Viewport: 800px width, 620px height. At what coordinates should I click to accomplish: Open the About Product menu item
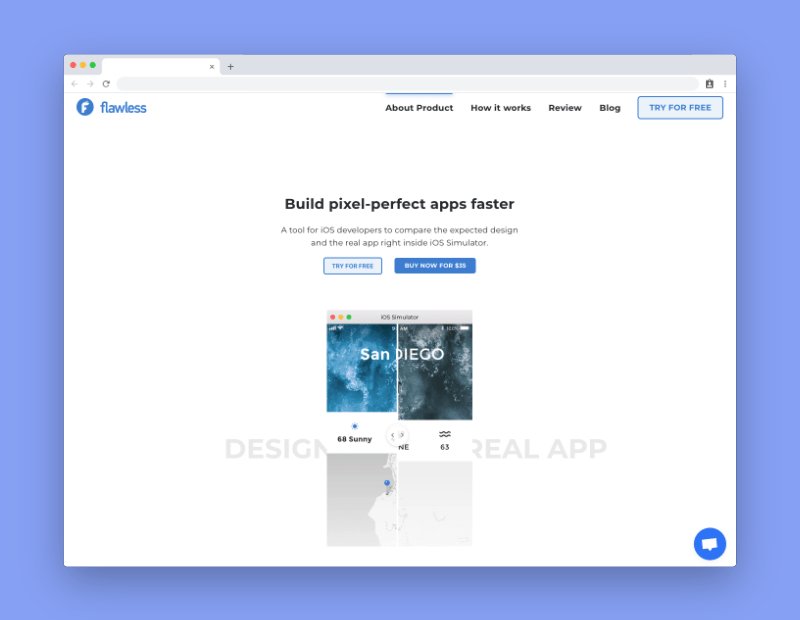pos(419,108)
